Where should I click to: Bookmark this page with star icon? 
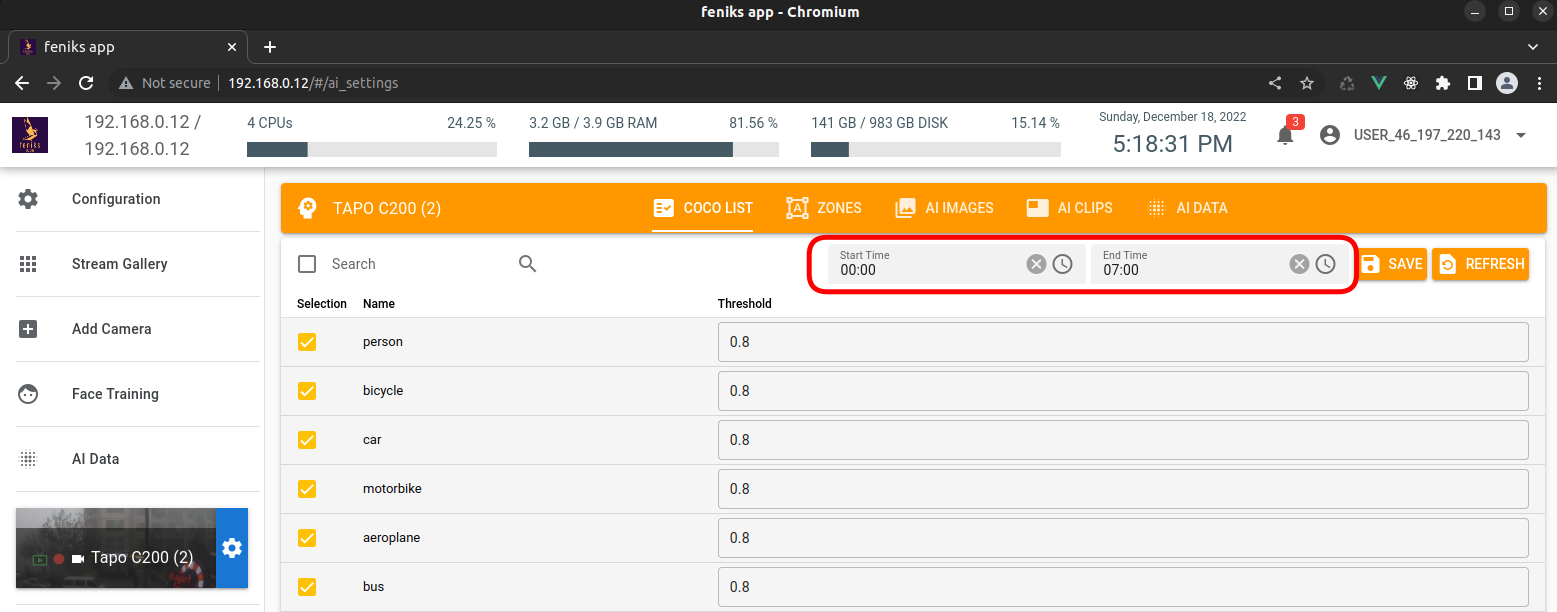click(1306, 83)
